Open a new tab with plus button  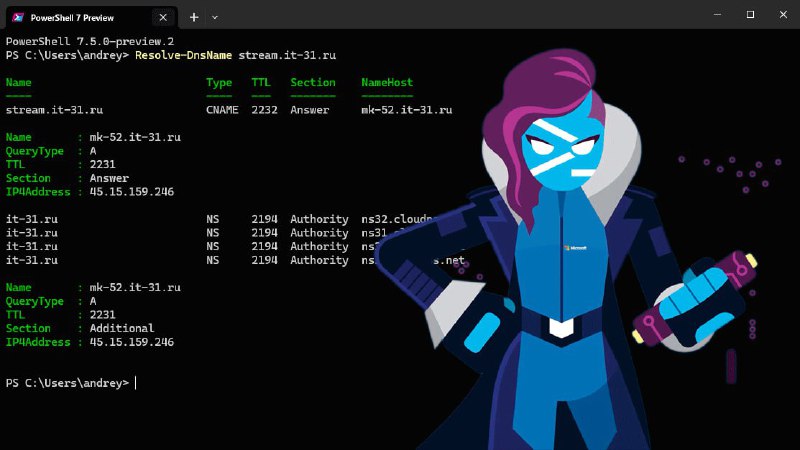pyautogui.click(x=194, y=17)
